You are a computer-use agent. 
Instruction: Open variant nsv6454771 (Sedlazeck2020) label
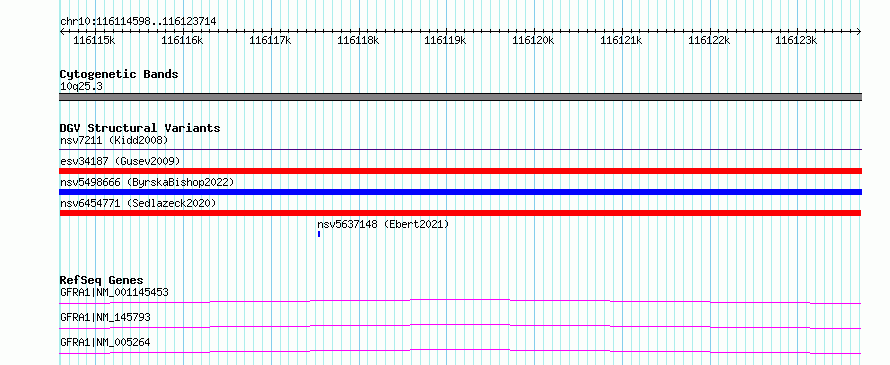pos(138,203)
